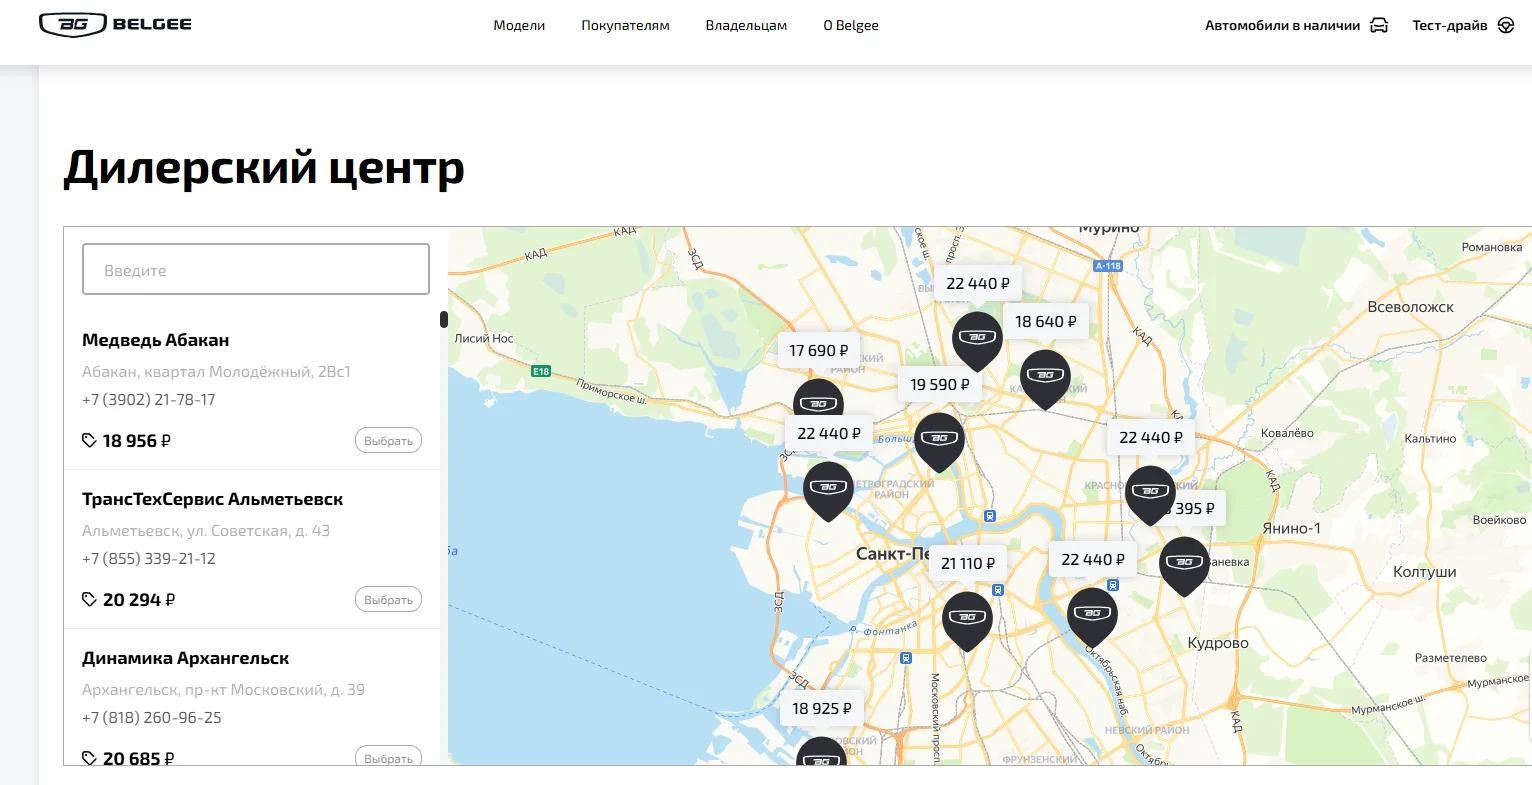
Task: Click the Кудрово label on the map
Action: (1218, 643)
